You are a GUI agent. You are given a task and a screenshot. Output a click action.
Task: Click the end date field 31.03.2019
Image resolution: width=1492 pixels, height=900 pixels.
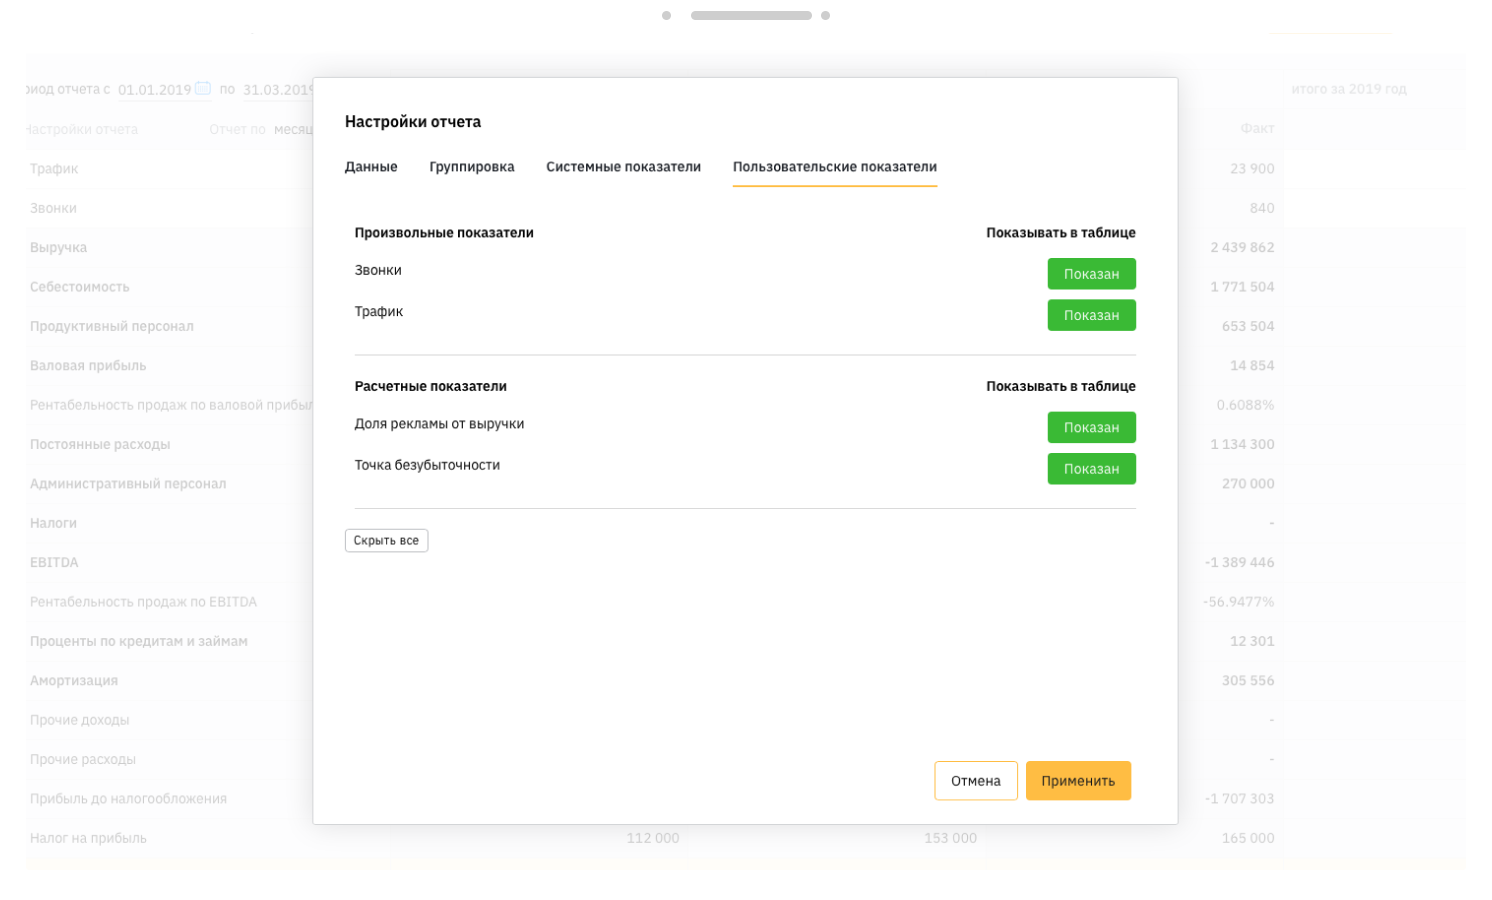click(x=278, y=90)
